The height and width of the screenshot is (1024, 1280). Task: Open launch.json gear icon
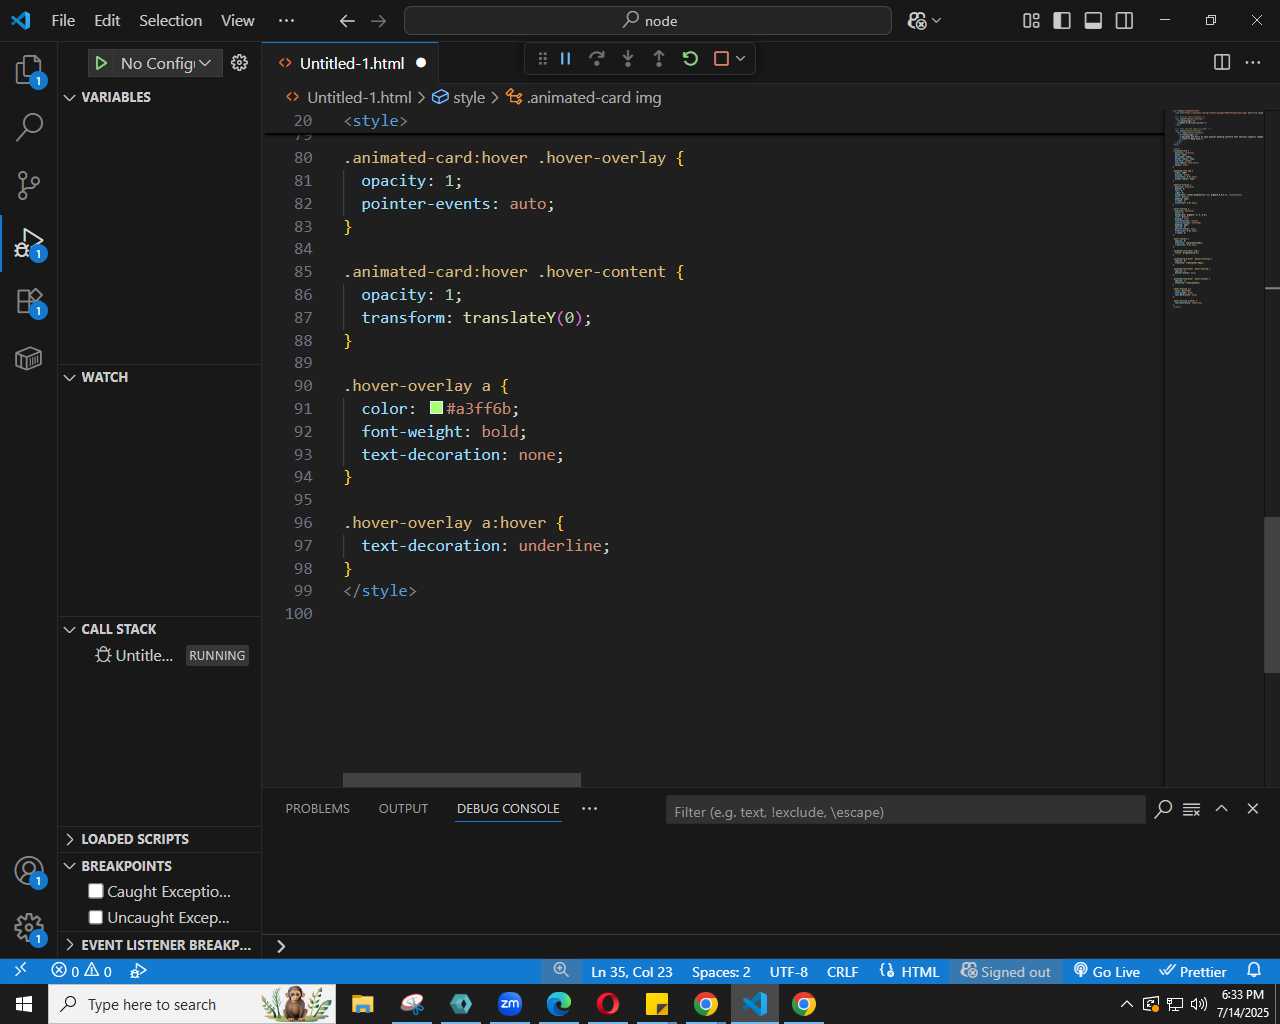239,63
